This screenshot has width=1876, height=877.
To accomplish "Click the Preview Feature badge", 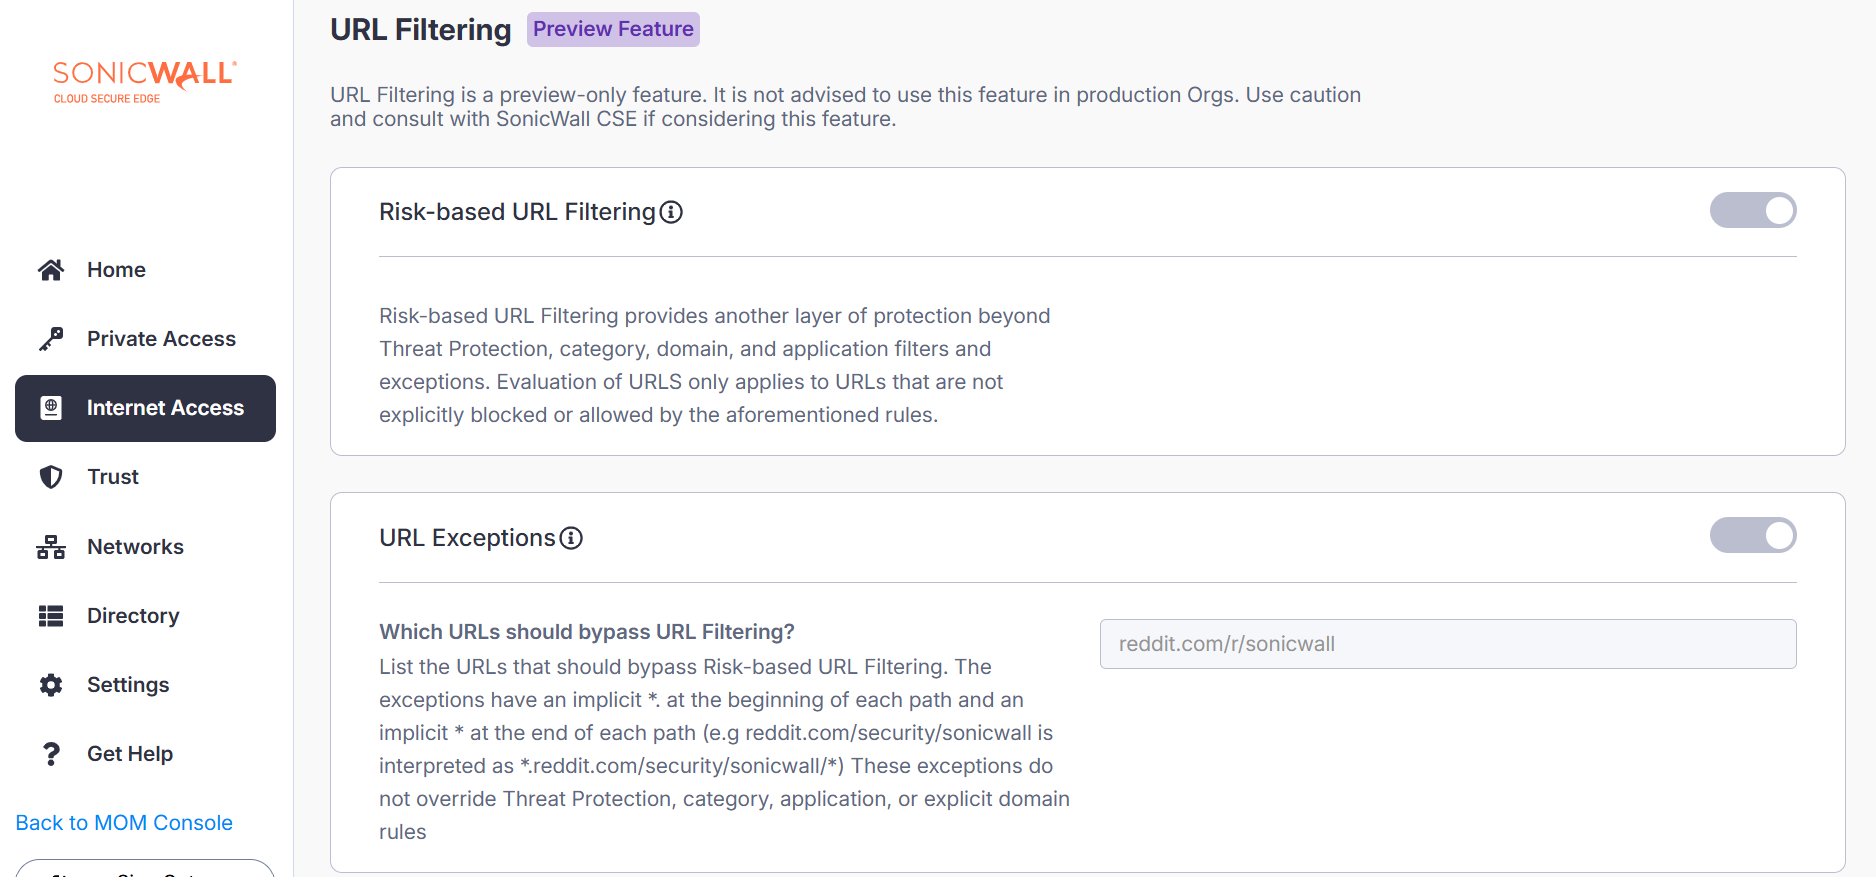I will [613, 29].
